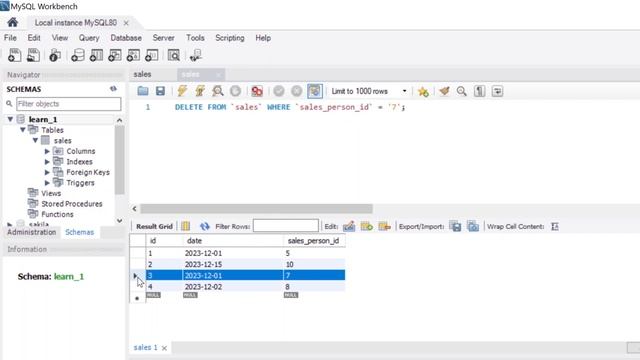Viewport: 640px width, 360px height.
Task: Collapse the Tables node
Action: coord(23,130)
